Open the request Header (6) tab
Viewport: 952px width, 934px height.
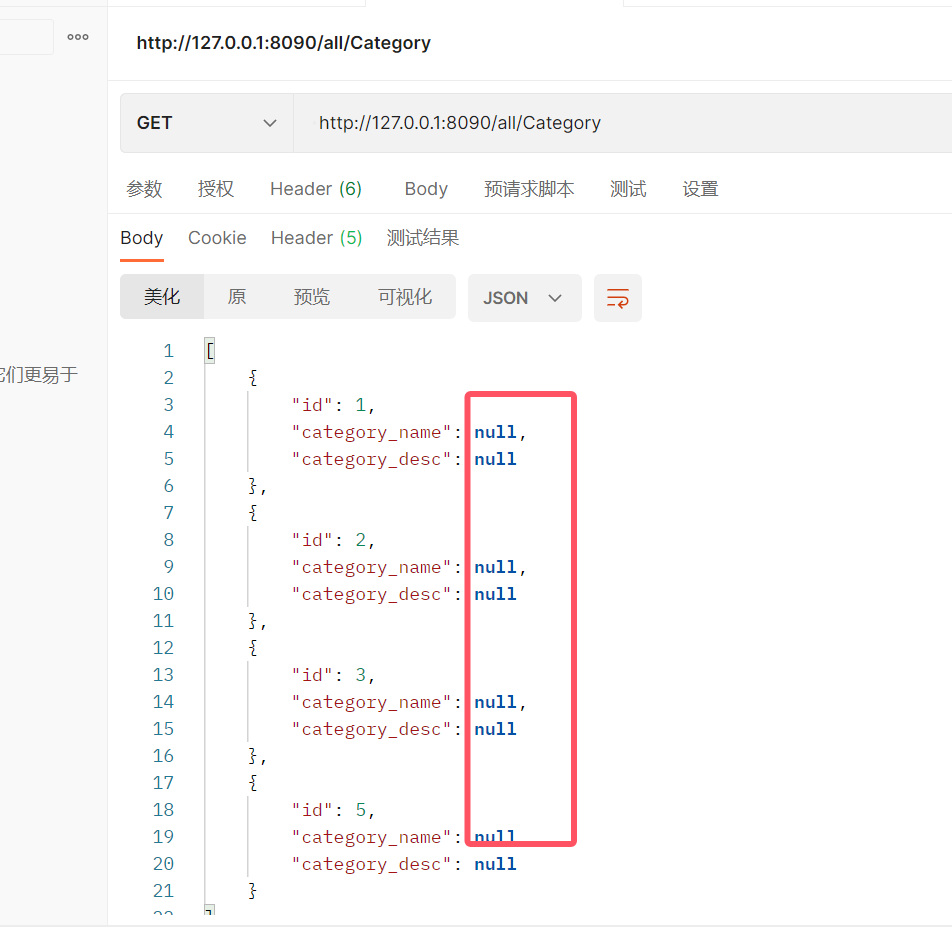pyautogui.click(x=316, y=189)
